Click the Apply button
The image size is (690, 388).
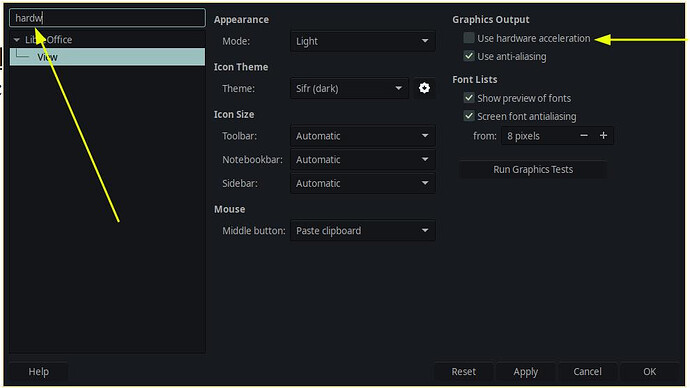point(525,372)
